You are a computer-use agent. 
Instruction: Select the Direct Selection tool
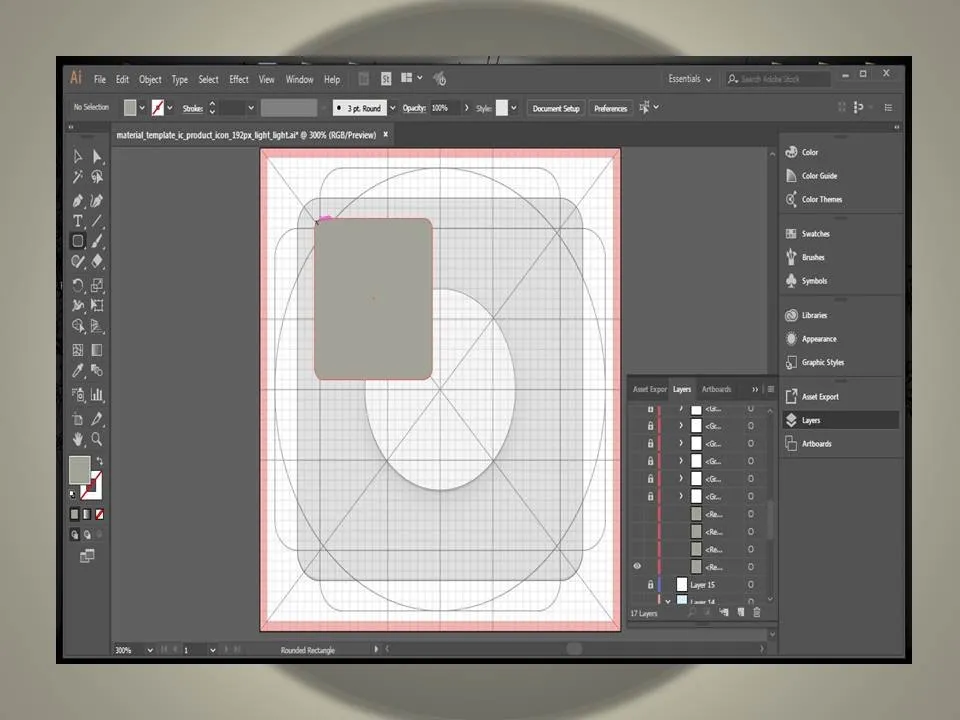(x=97, y=157)
